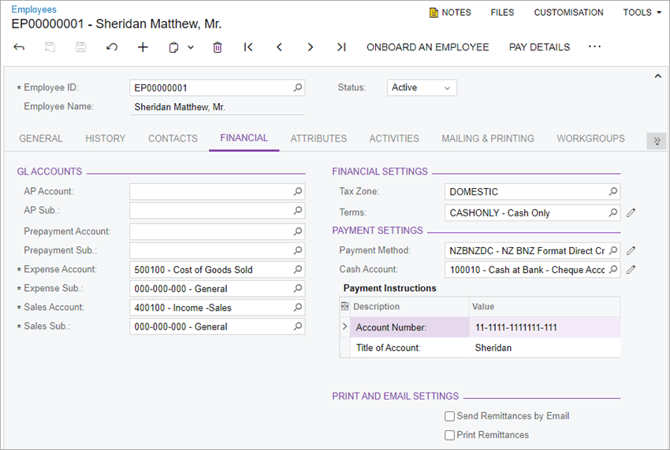Screen dimensions: 670x450
Task: Click the Pay Details button
Action: pos(539,47)
